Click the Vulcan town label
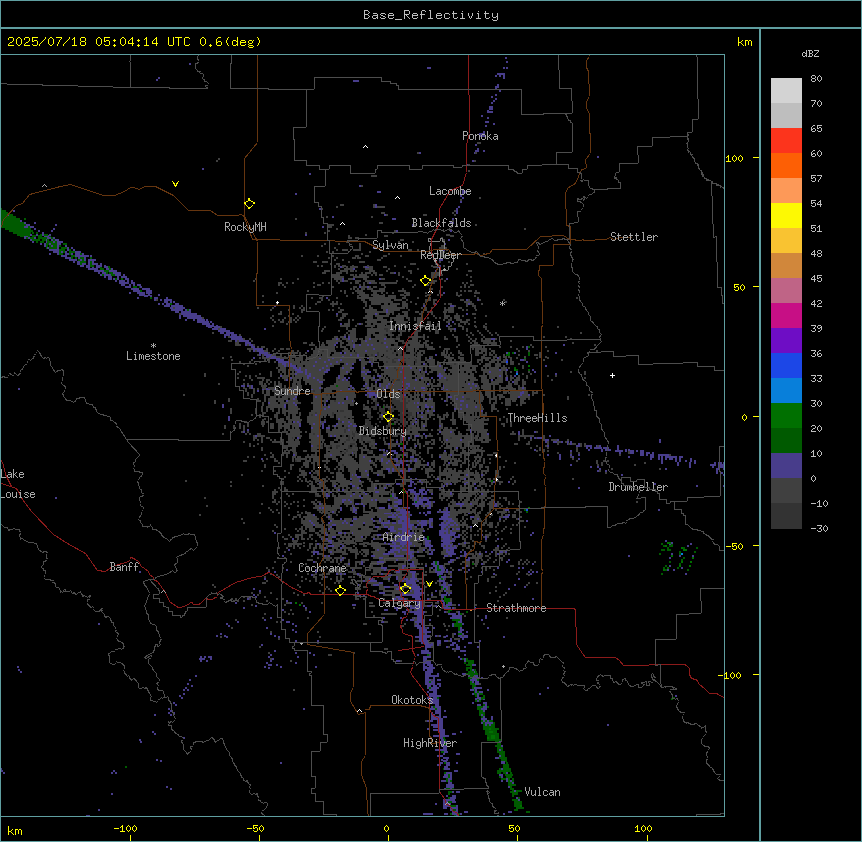 tap(542, 792)
